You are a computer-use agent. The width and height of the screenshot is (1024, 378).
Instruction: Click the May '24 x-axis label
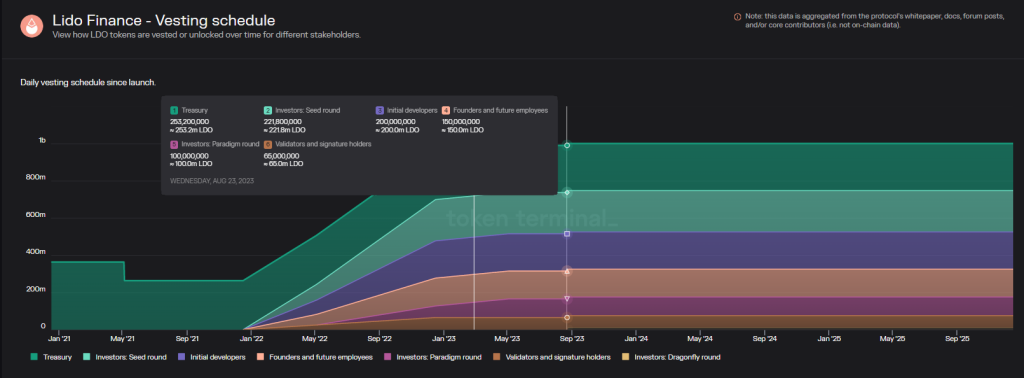pos(699,339)
